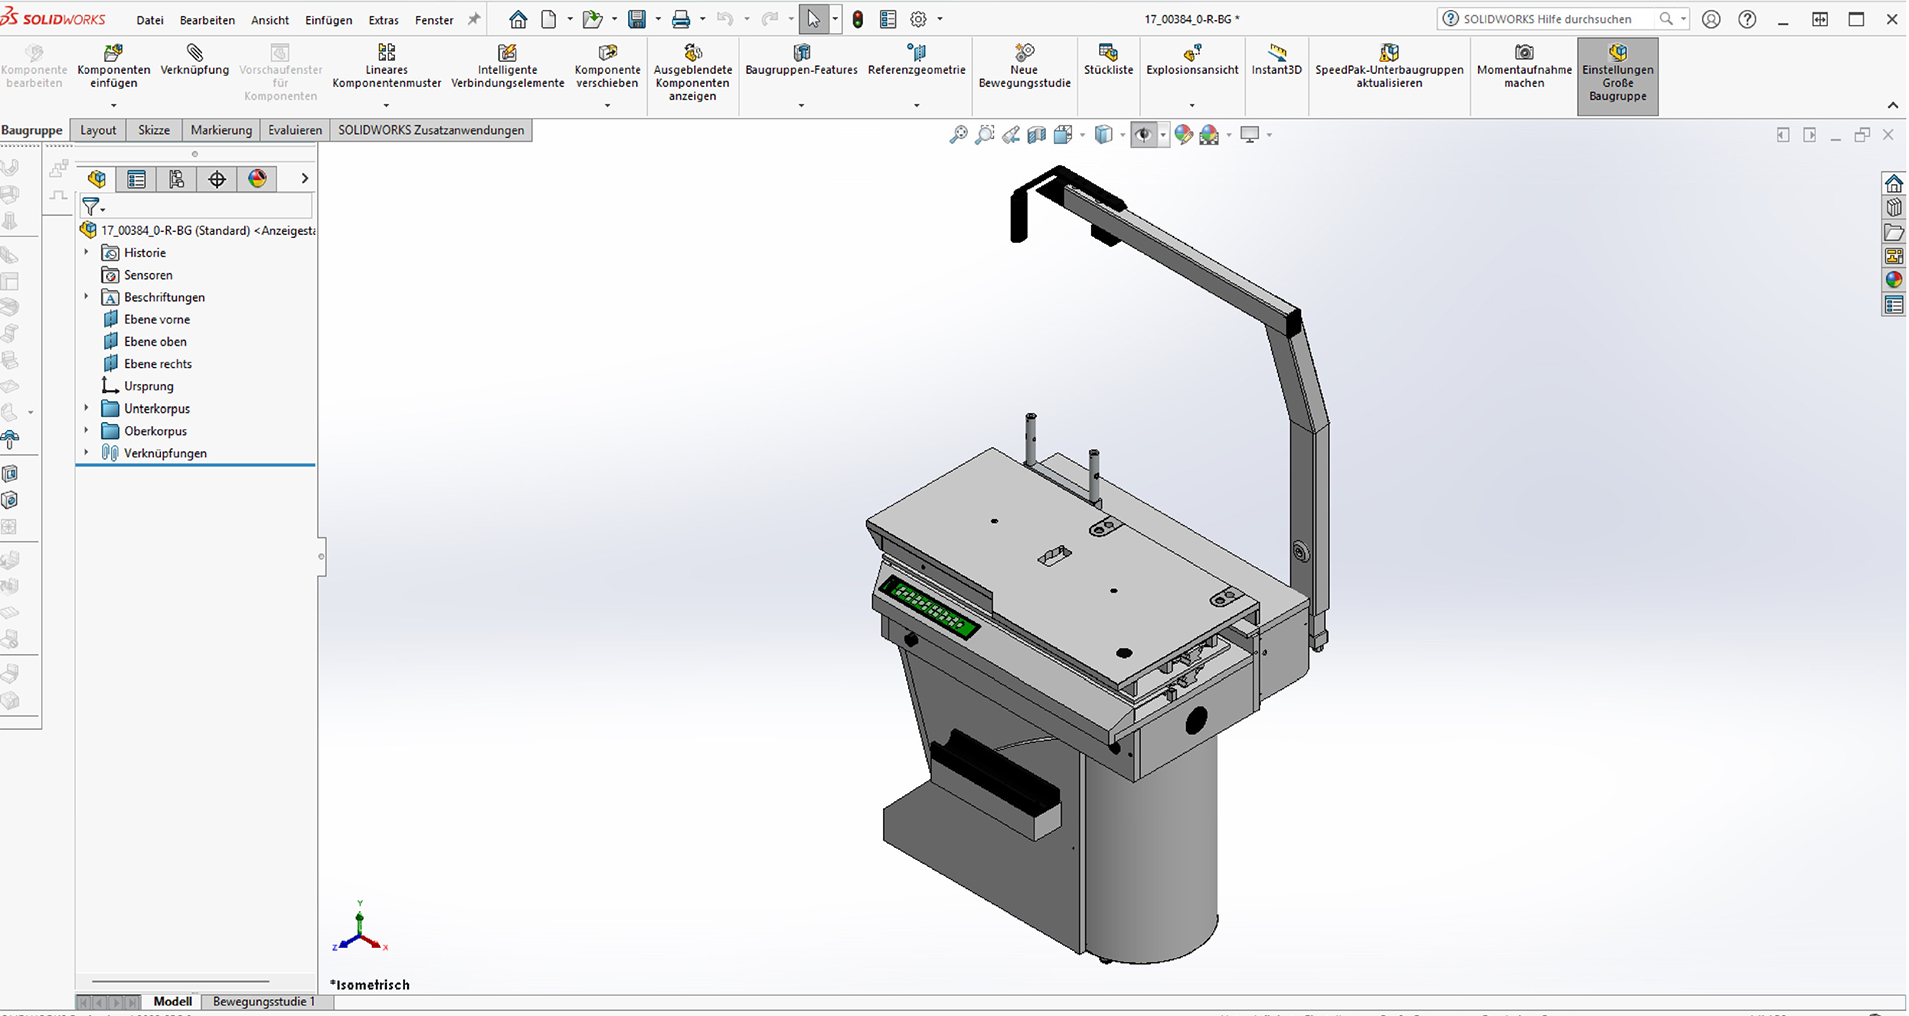Screen dimensions: 1909x1016
Task: Click section view icon
Action: [1037, 135]
